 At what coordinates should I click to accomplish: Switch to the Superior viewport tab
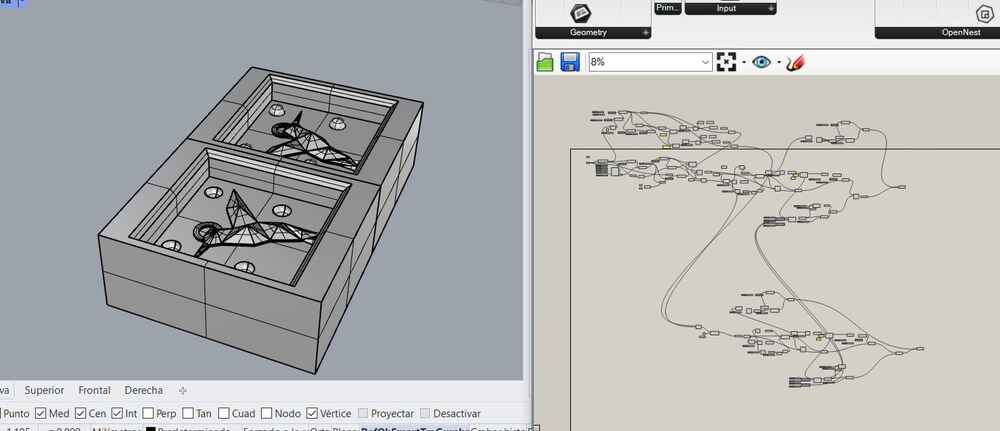coord(44,390)
